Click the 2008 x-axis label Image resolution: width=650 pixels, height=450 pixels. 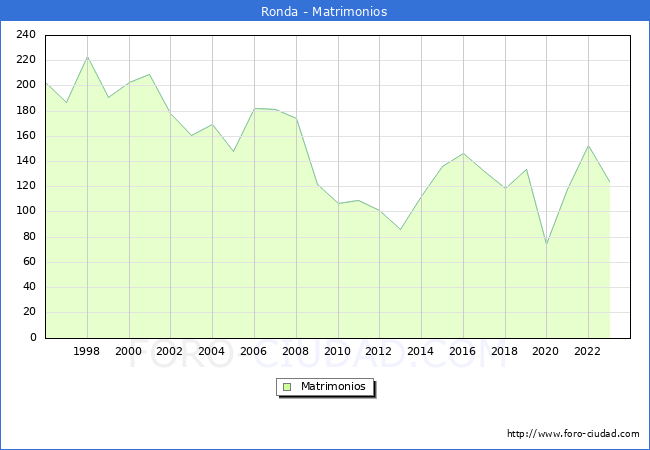pyautogui.click(x=295, y=351)
